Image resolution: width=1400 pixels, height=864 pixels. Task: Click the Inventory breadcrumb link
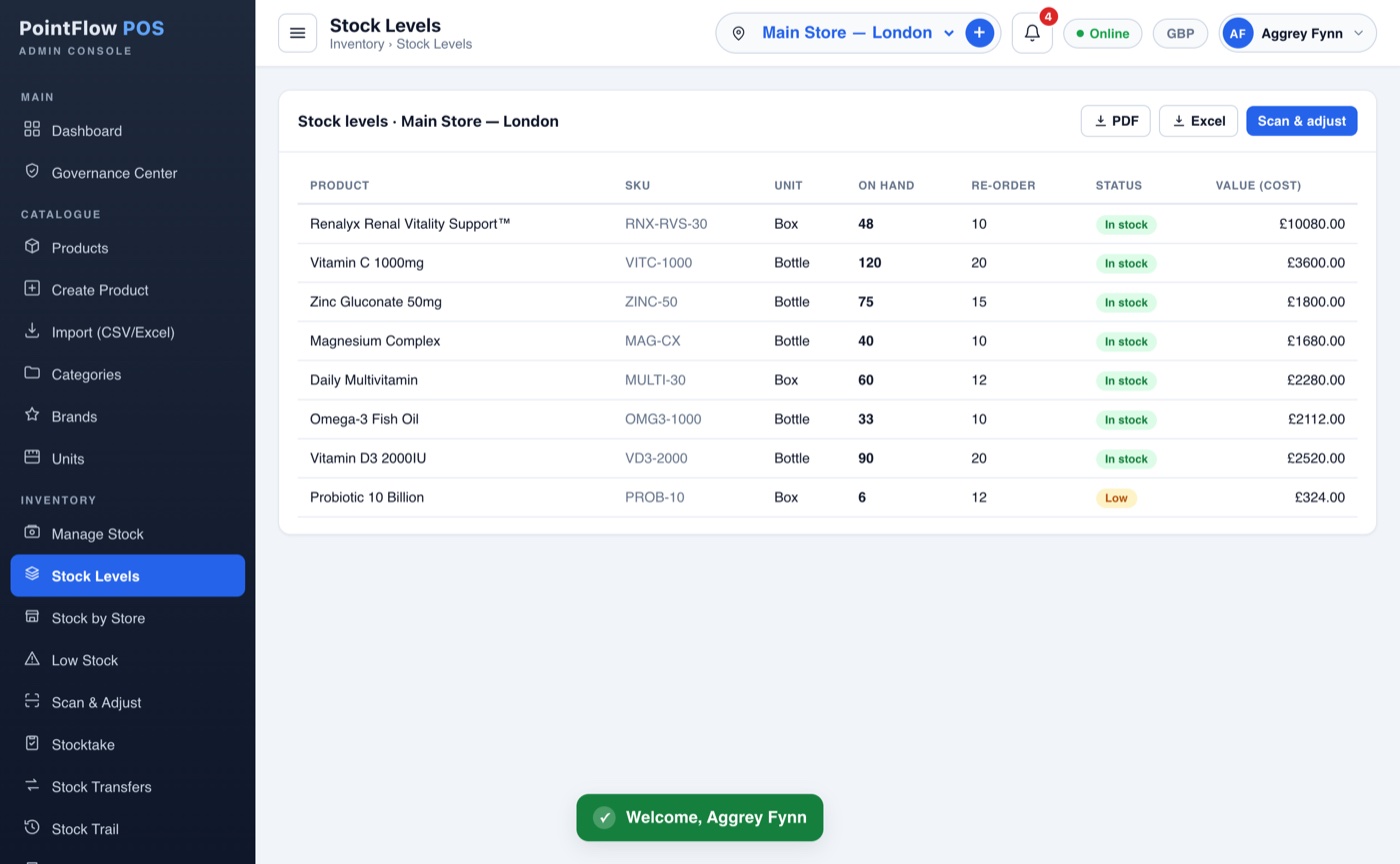(x=357, y=44)
